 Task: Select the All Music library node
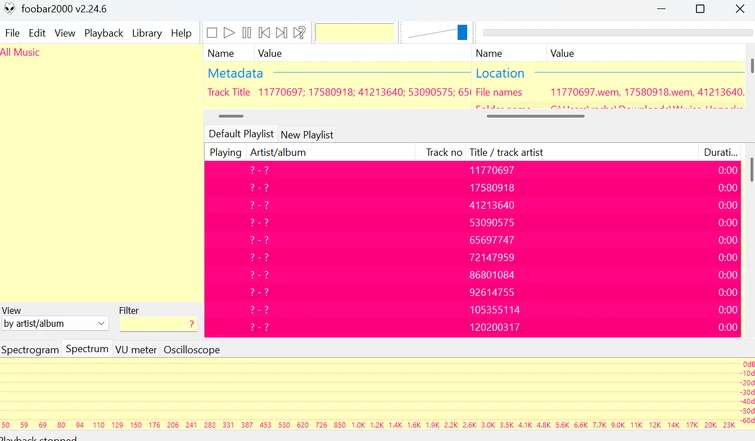20,52
